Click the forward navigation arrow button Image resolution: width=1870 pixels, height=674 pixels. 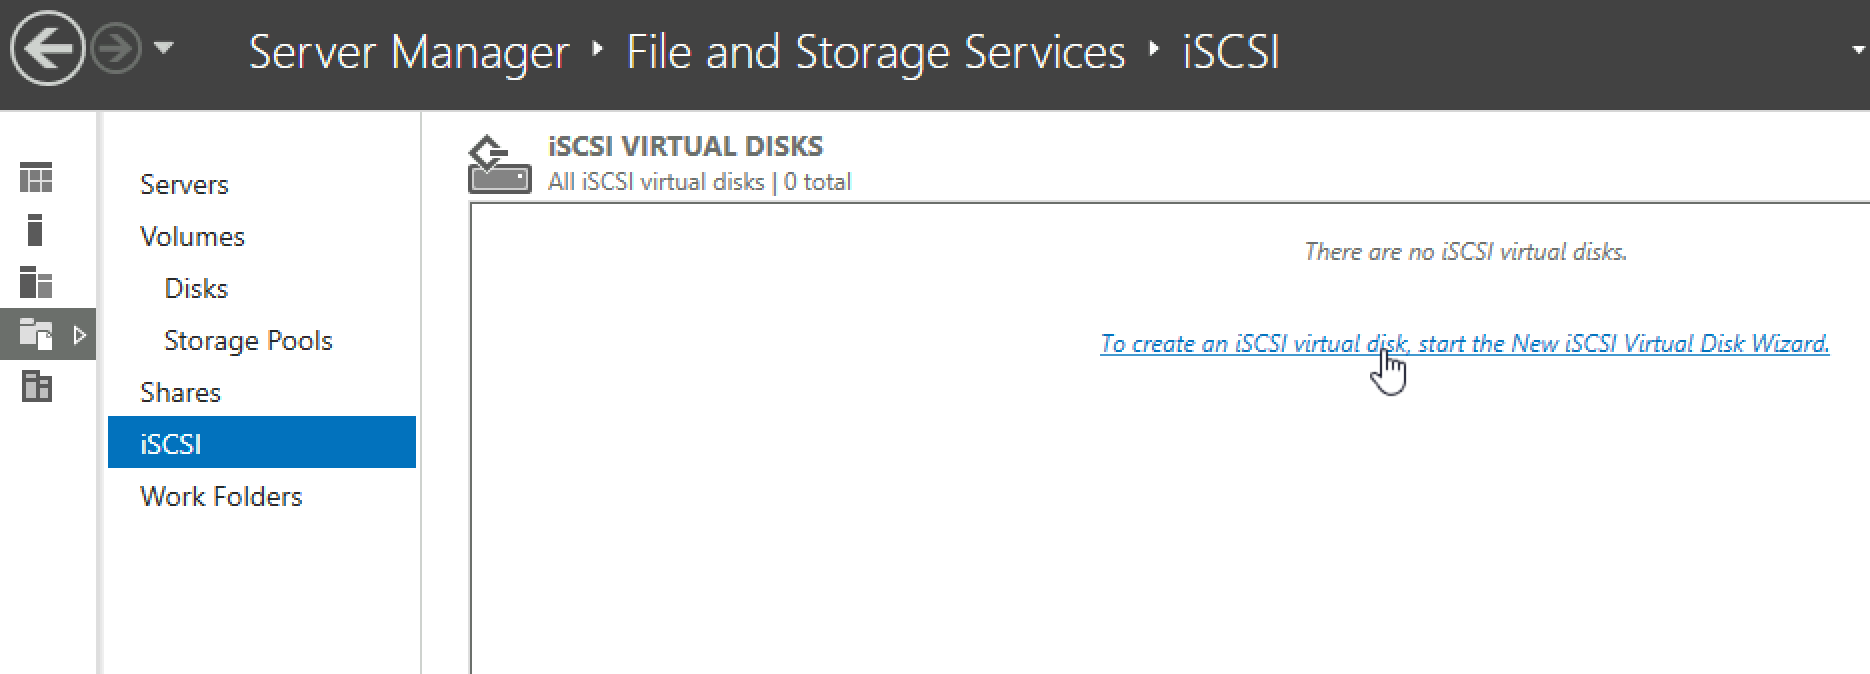click(116, 49)
